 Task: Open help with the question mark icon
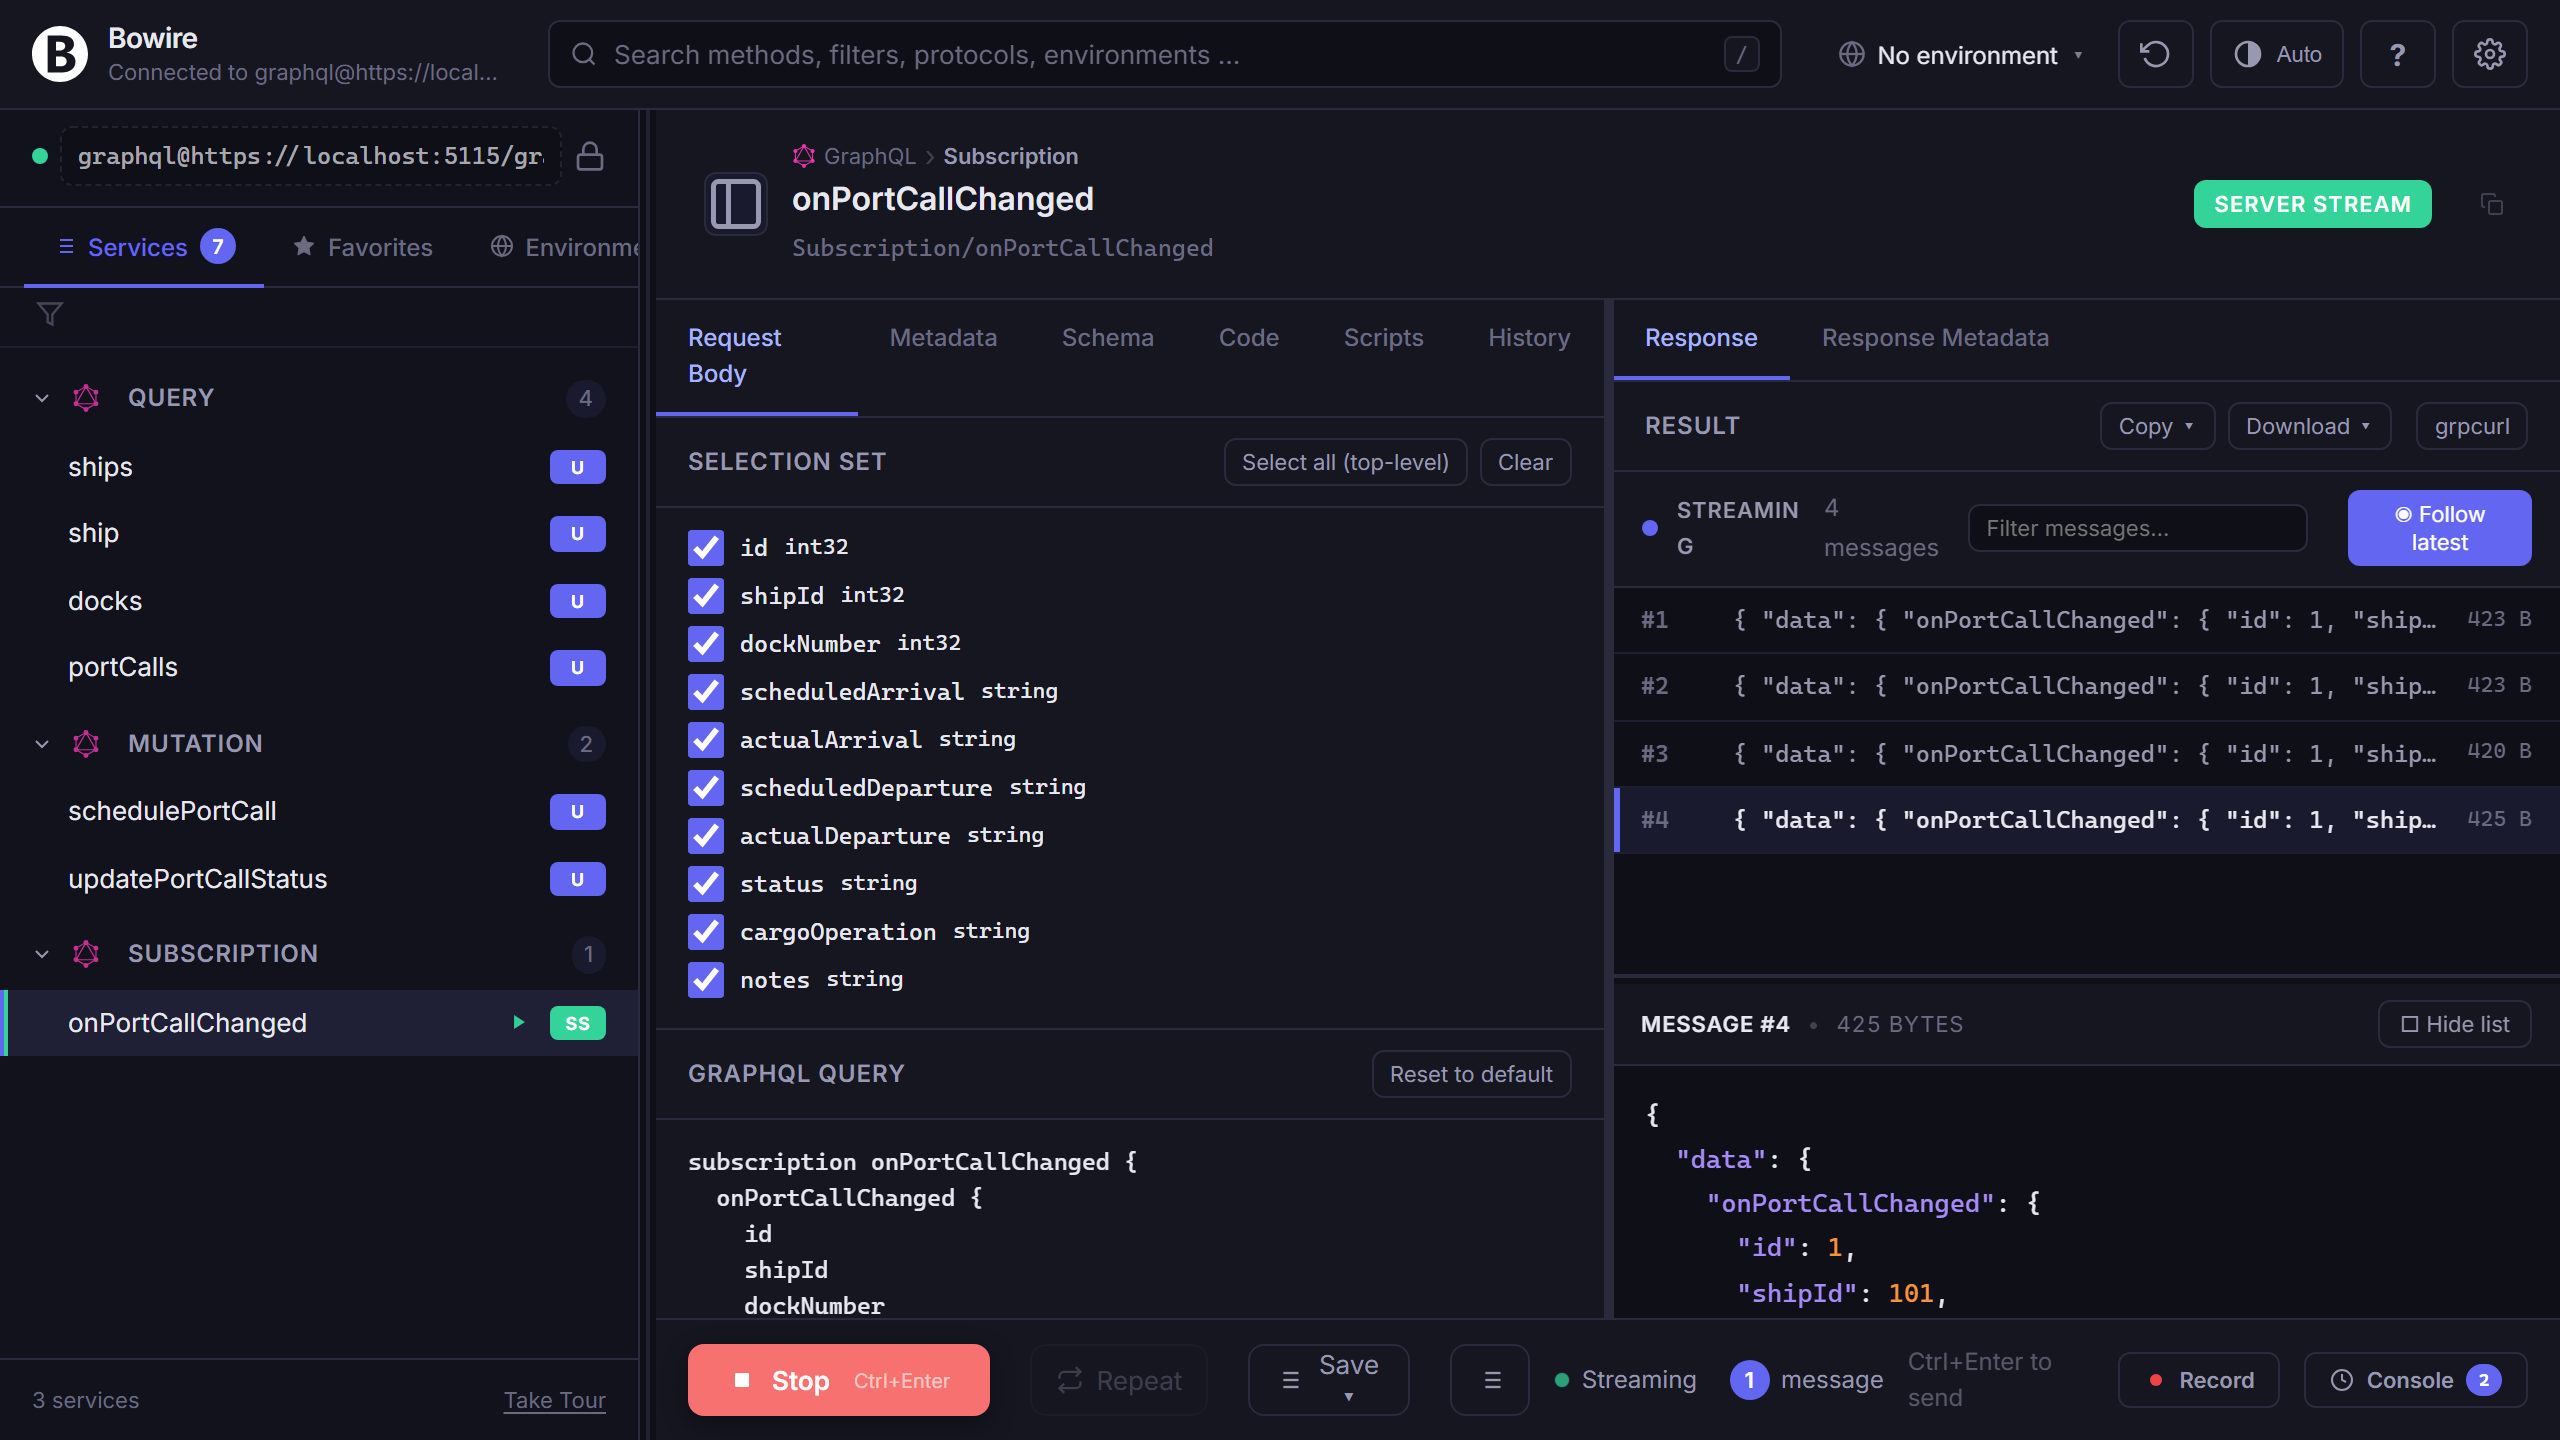pyautogui.click(x=2397, y=54)
